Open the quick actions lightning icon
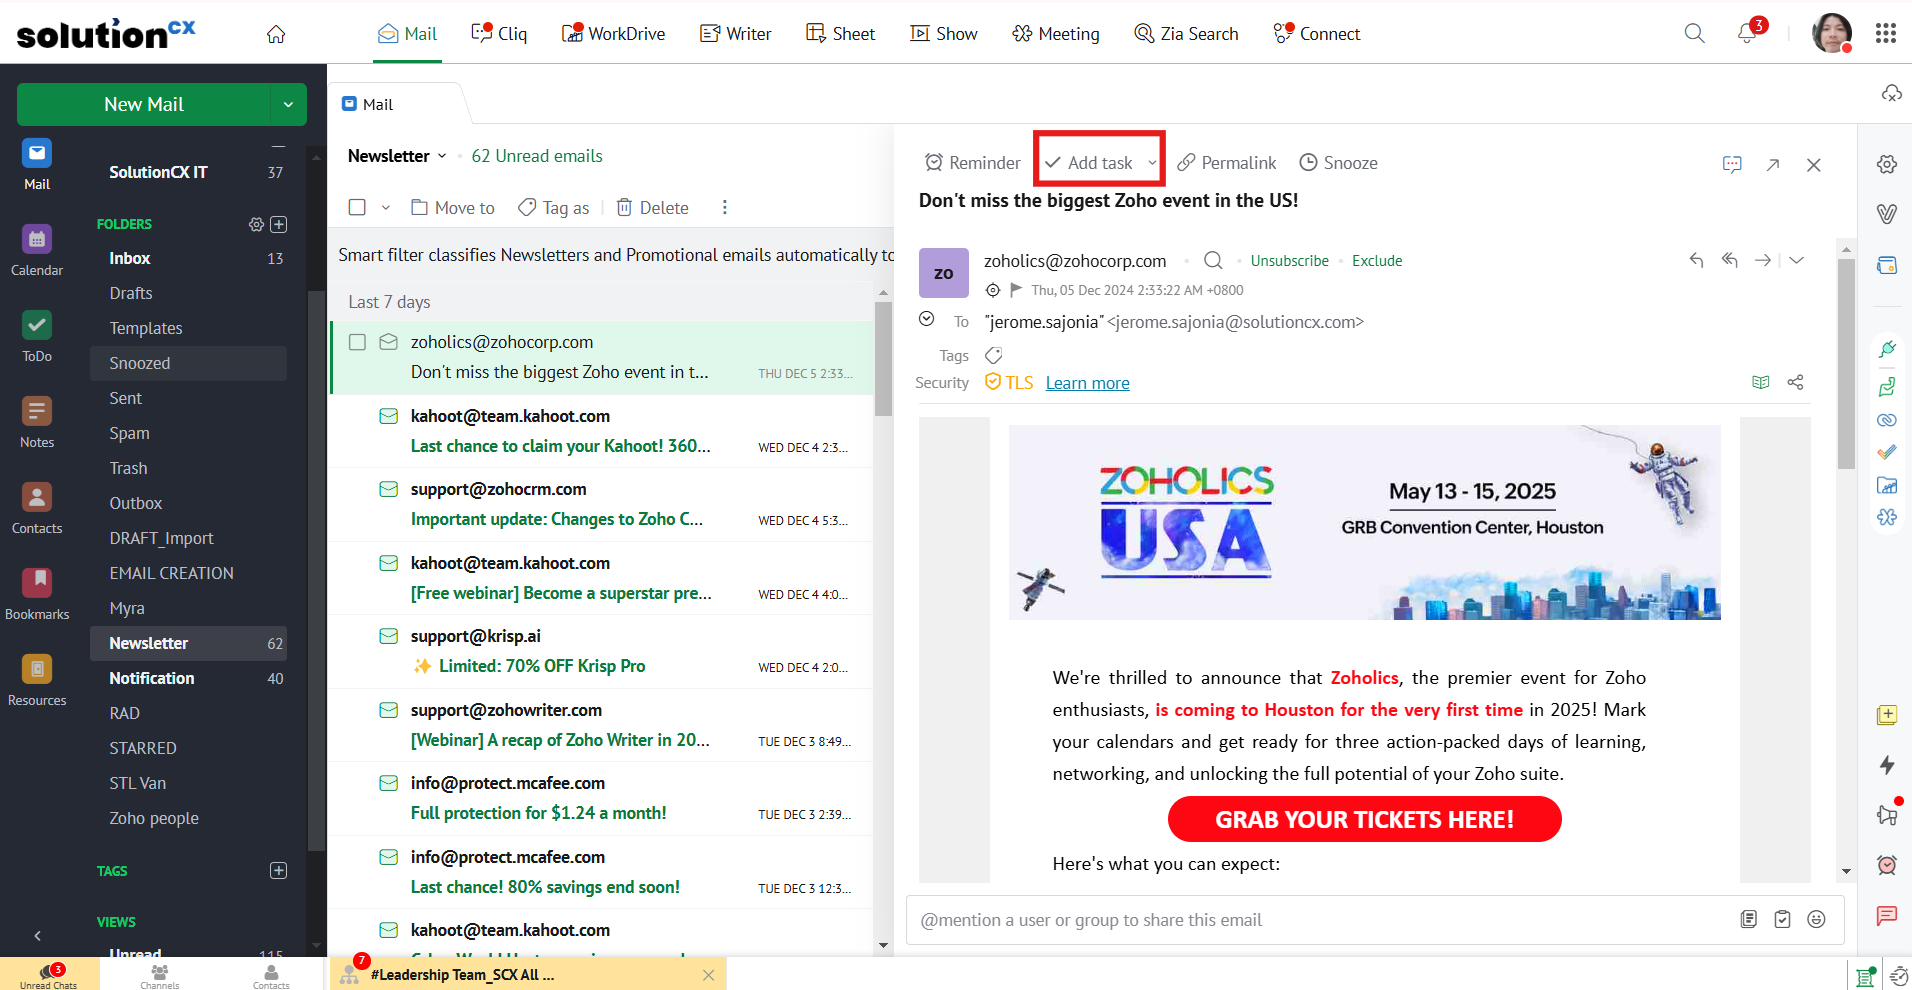The image size is (1912, 990). [x=1887, y=765]
